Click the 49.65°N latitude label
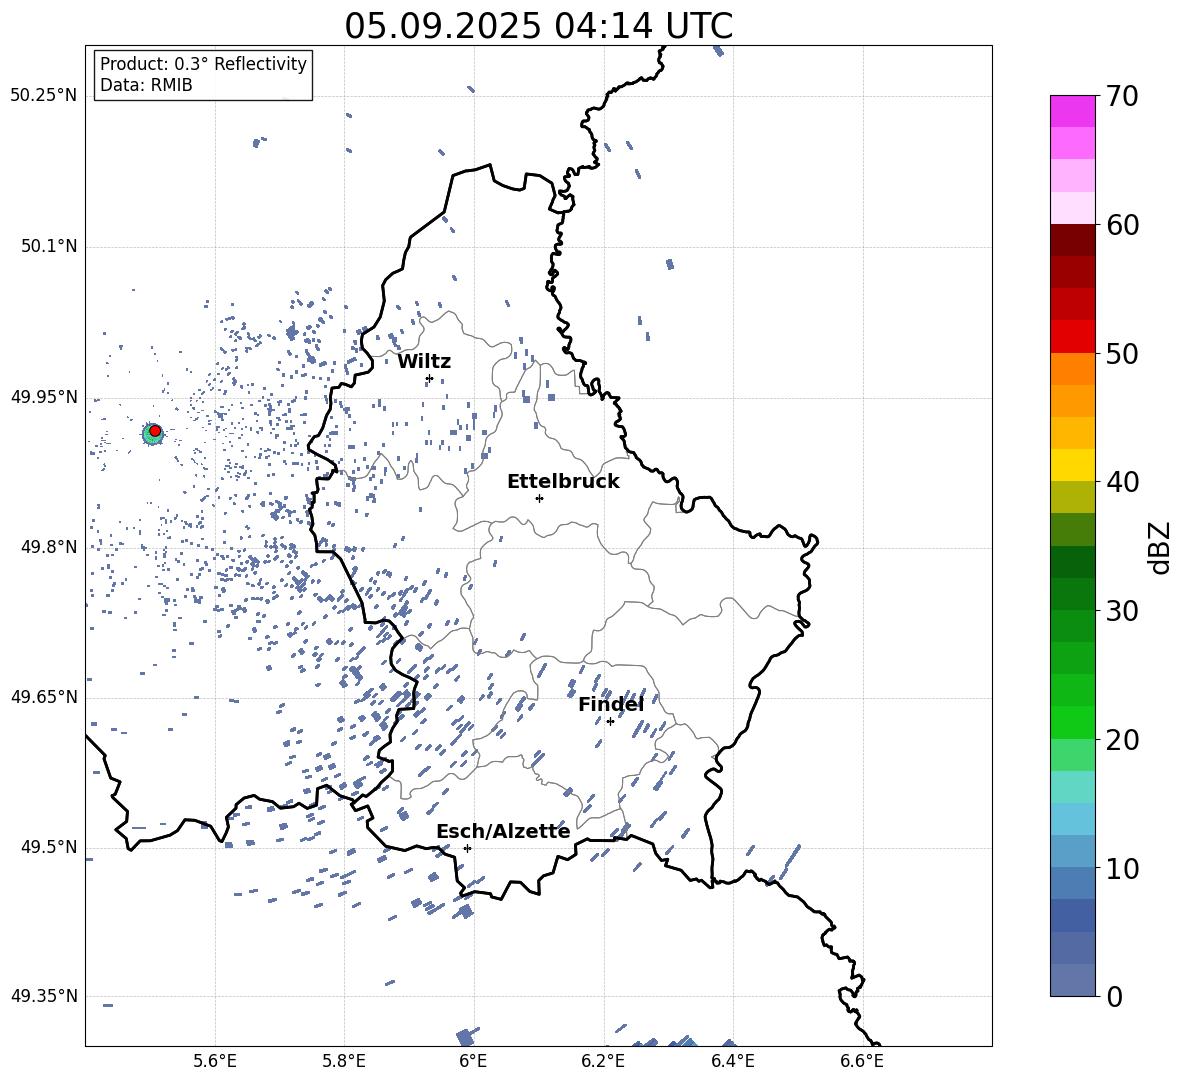The height and width of the screenshot is (1081, 1184). pyautogui.click(x=43, y=696)
